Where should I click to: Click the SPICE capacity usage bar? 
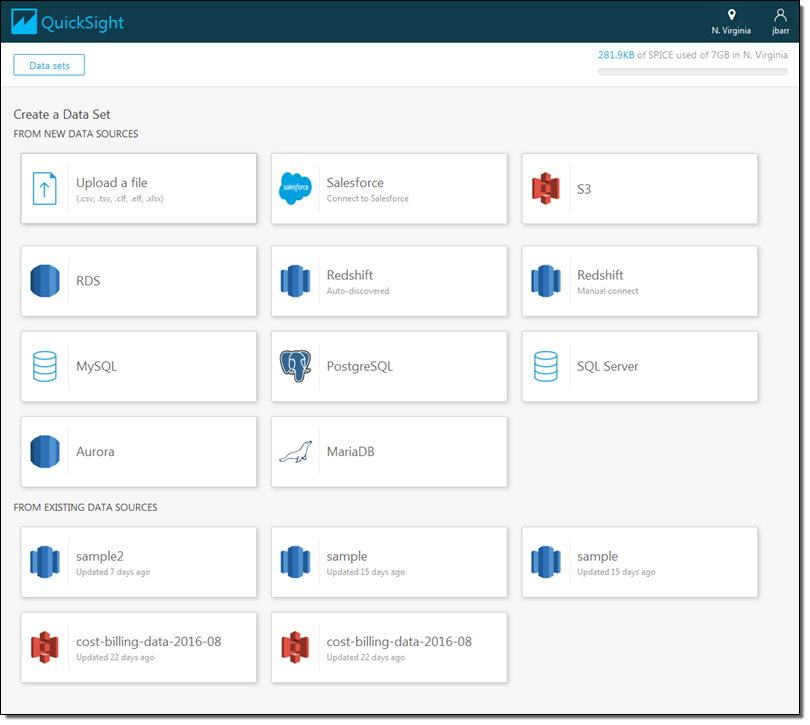pyautogui.click(x=694, y=72)
